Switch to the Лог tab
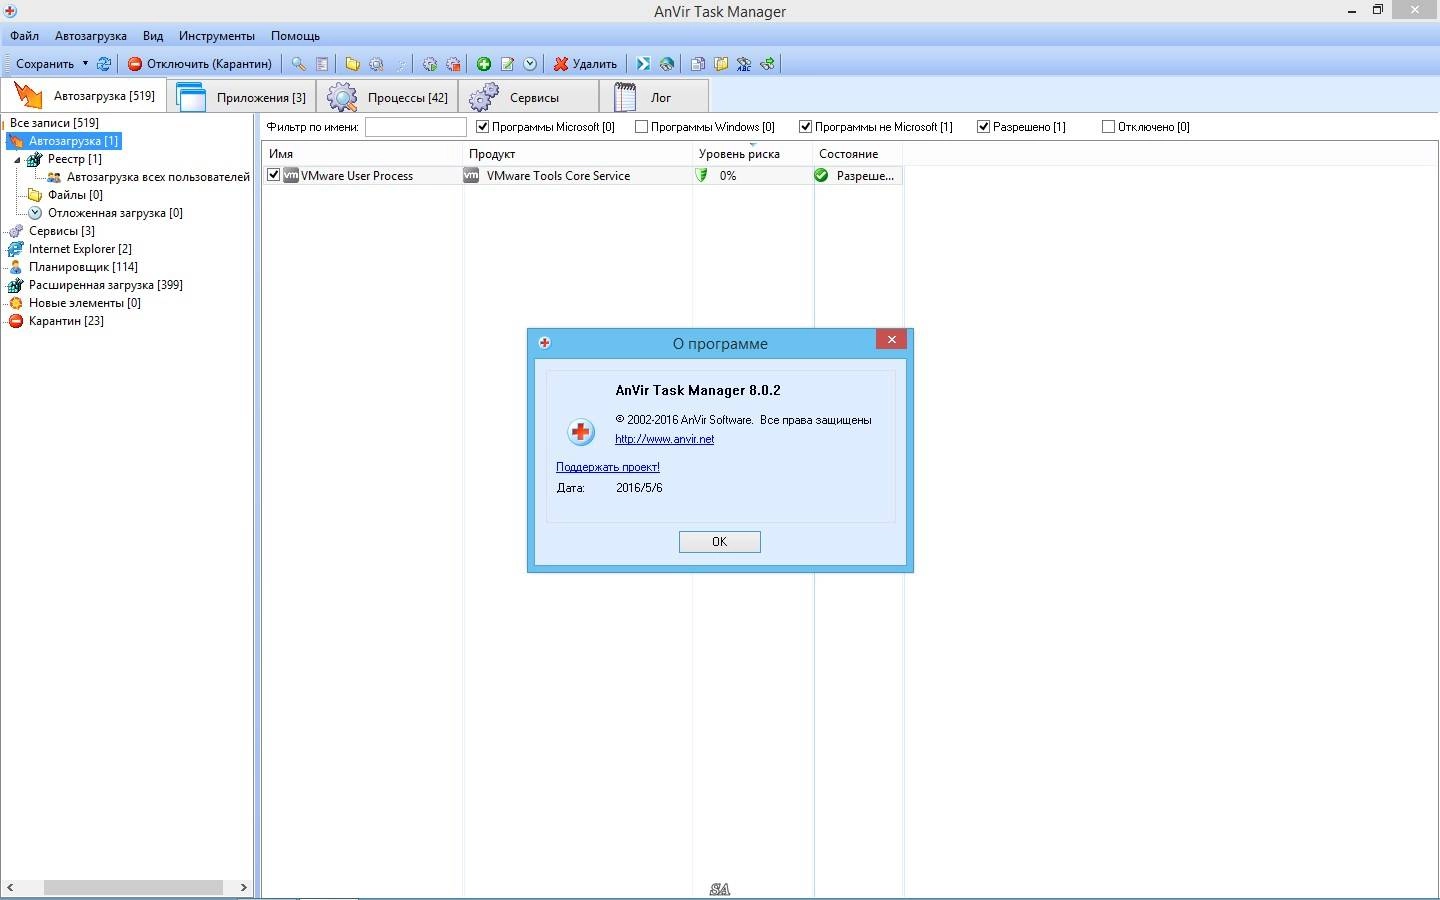This screenshot has height=900, width=1440. click(x=654, y=97)
